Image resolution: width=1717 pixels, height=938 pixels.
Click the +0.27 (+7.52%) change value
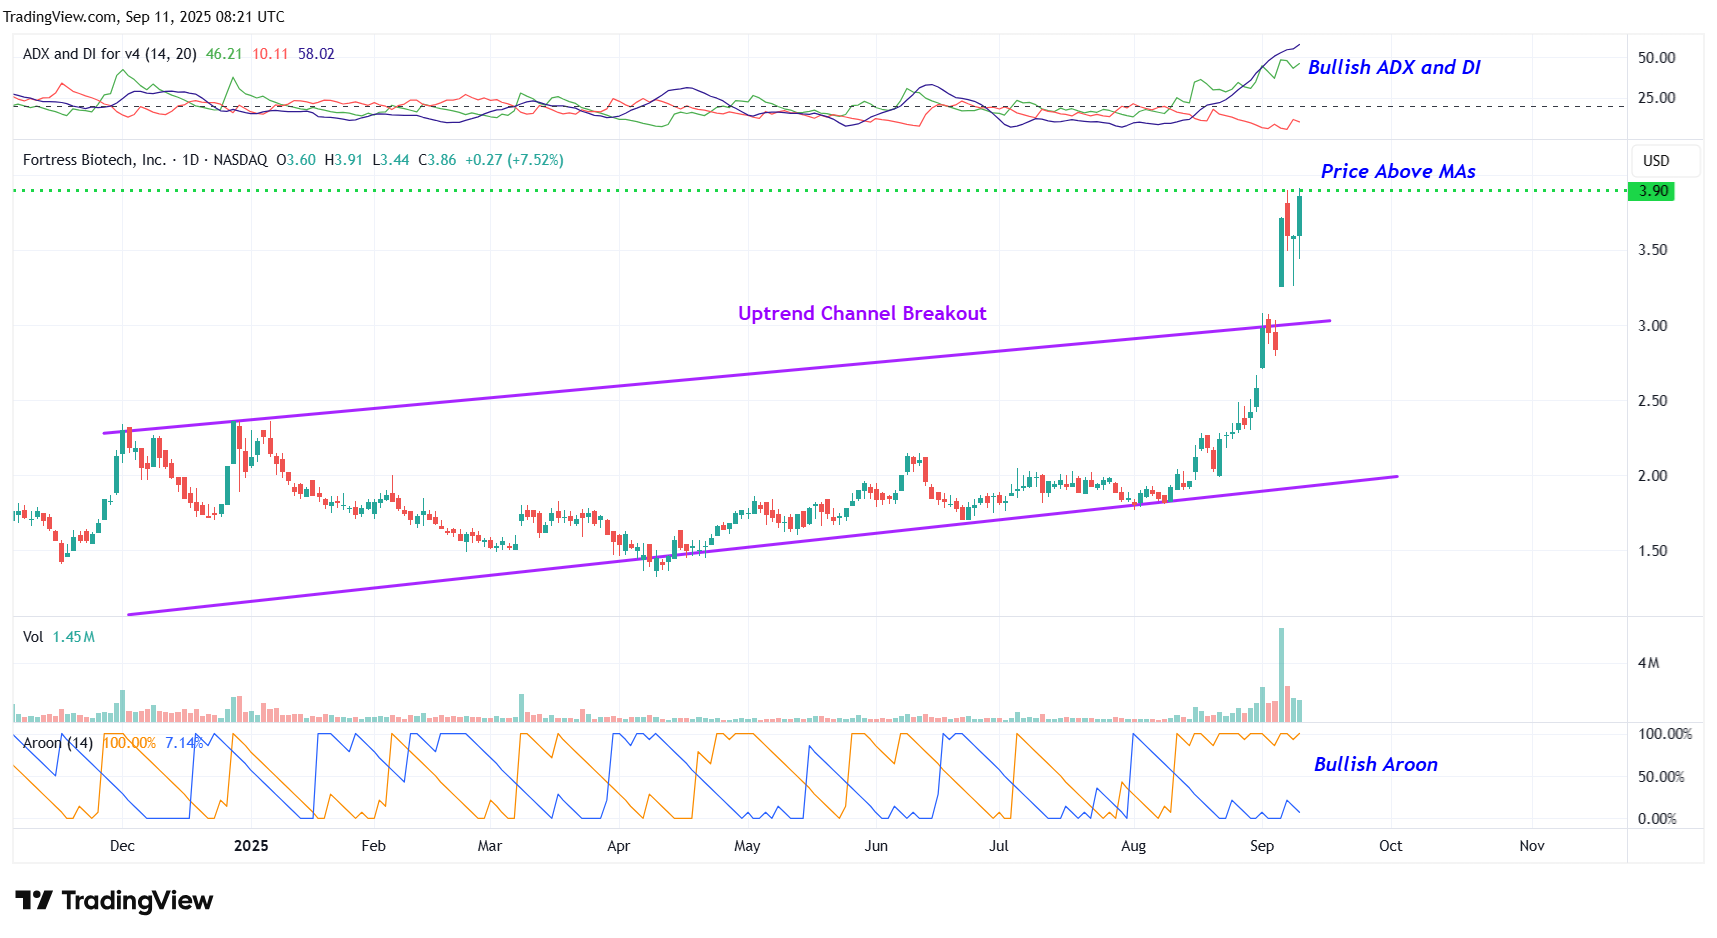click(514, 160)
